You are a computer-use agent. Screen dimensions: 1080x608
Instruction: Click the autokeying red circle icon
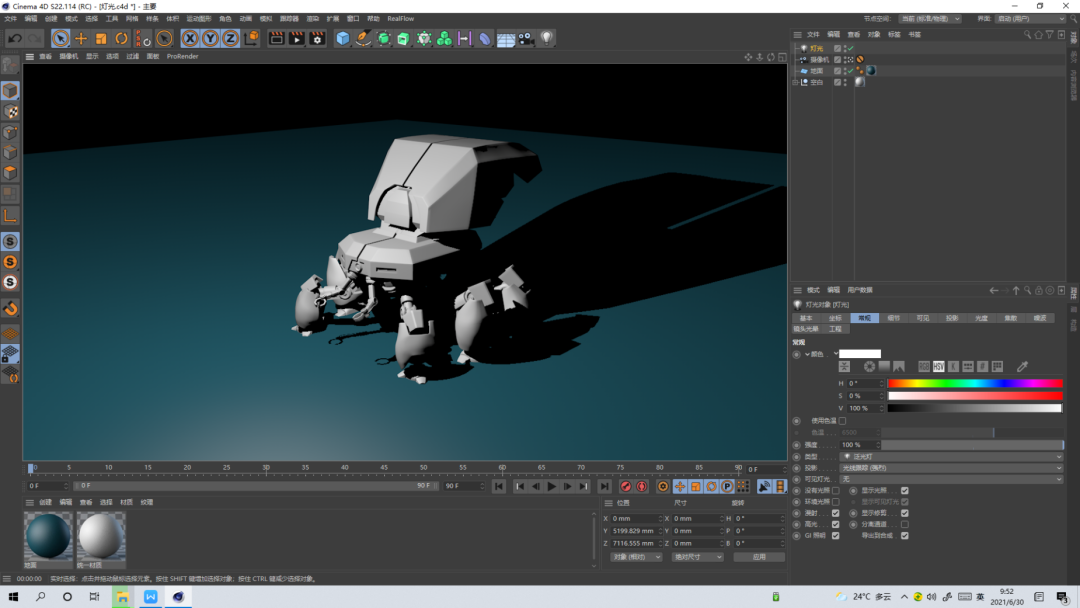point(641,487)
